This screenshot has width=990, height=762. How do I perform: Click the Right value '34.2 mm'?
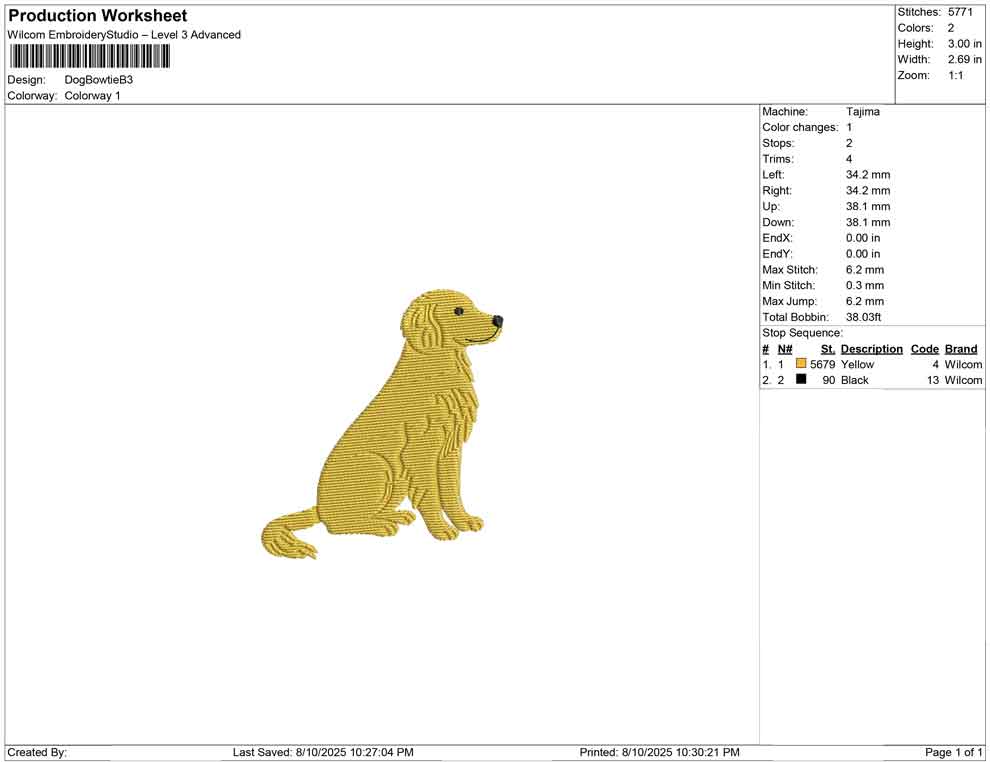point(868,191)
